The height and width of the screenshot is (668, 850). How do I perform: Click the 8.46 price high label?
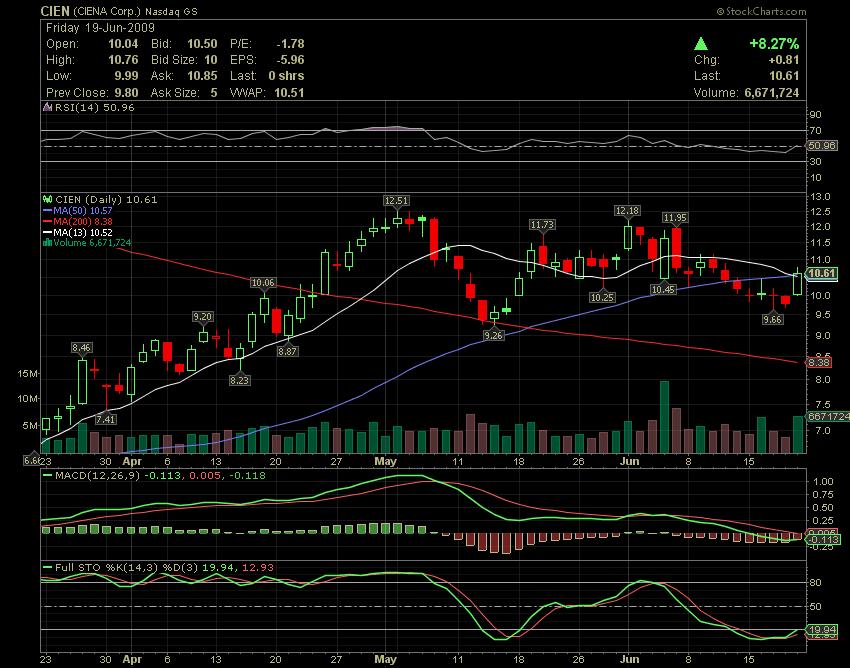pos(81,348)
